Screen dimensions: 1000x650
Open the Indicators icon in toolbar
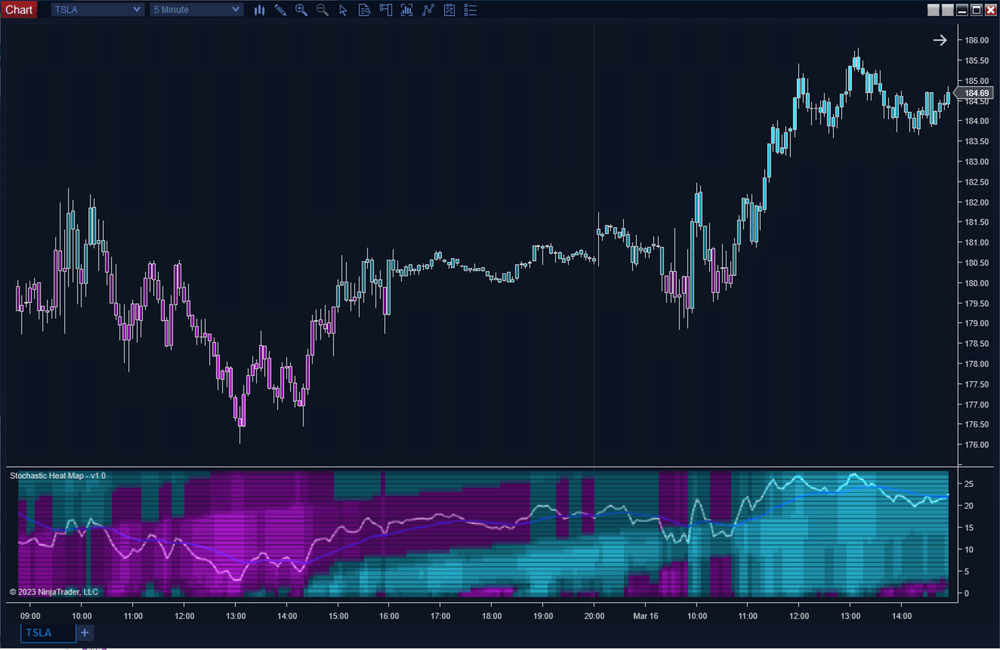point(428,10)
